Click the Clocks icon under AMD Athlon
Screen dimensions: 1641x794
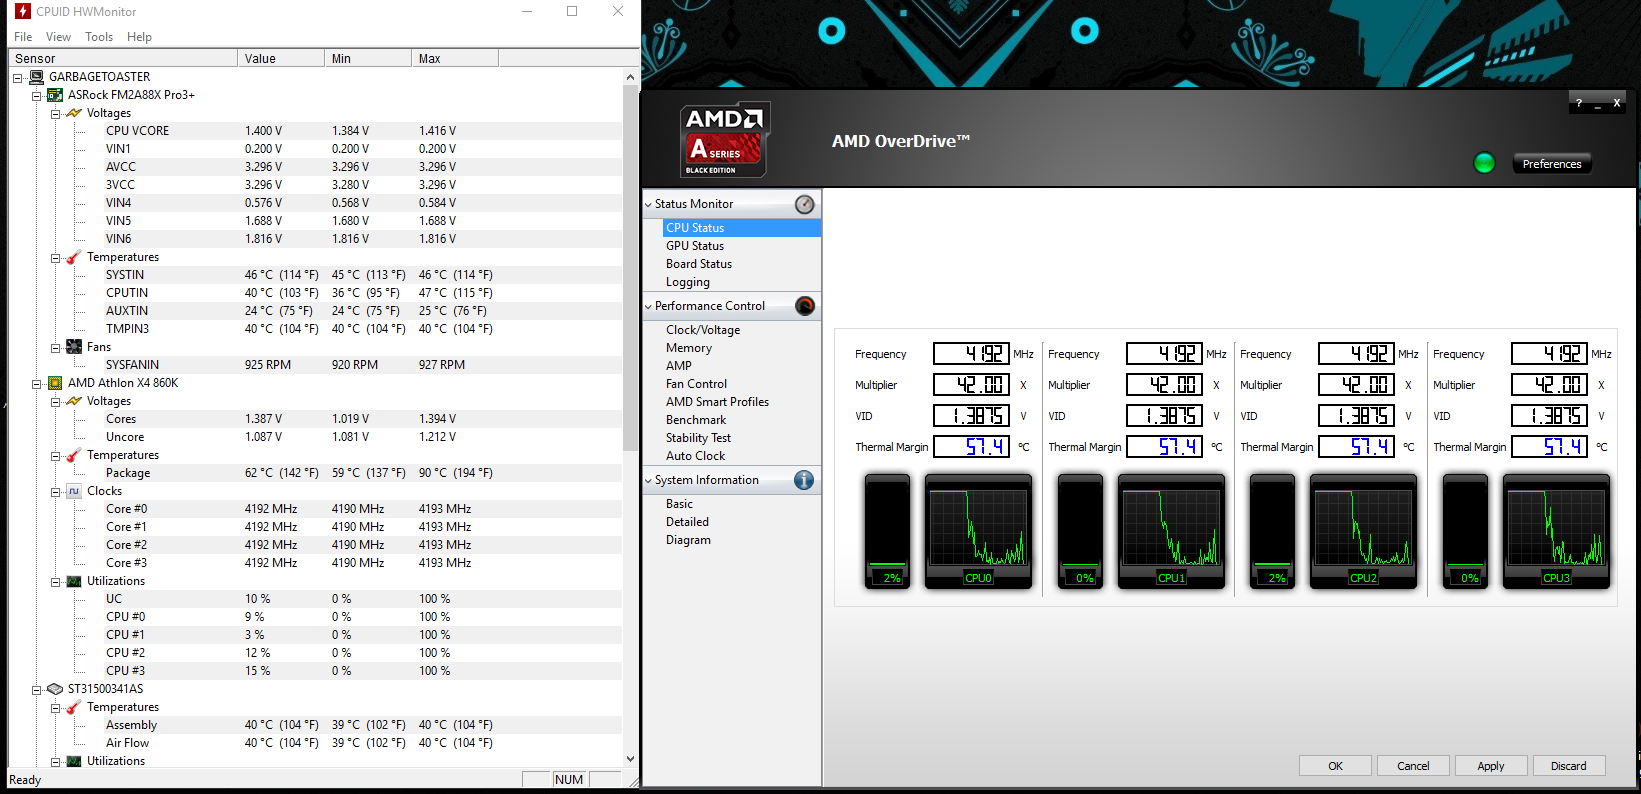pyautogui.click(x=74, y=491)
